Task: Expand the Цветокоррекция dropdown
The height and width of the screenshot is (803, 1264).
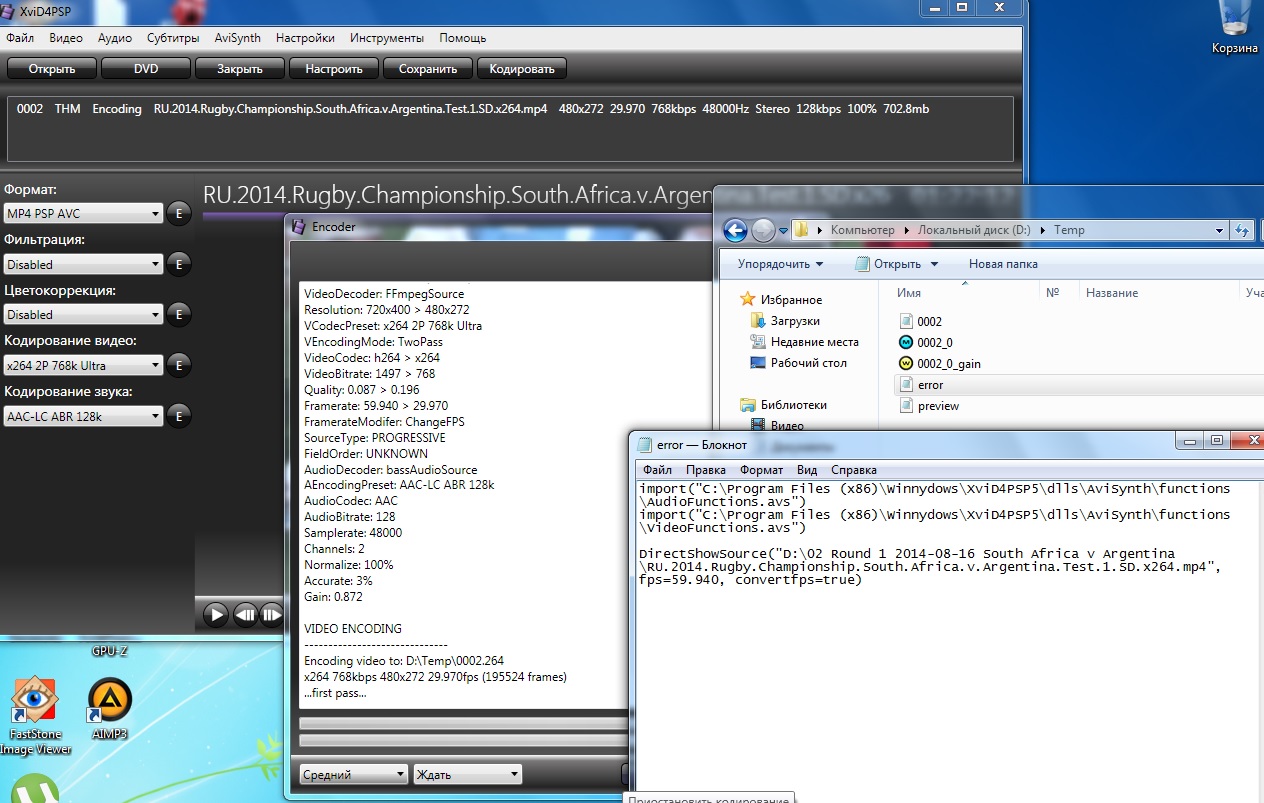Action: tap(83, 314)
